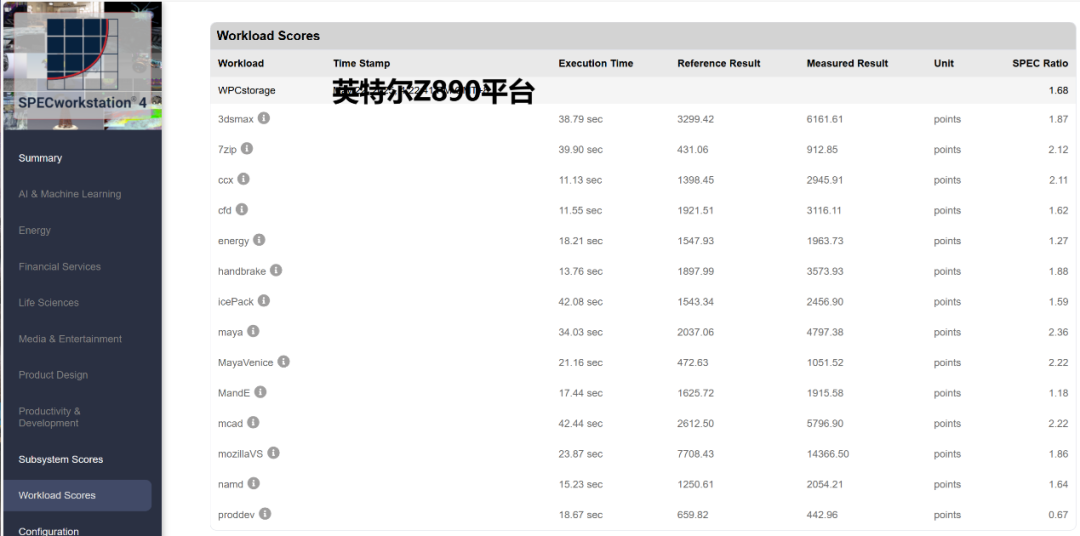Click the info icon beside 7zip
Screen dimensions: 1080x536
pos(247,149)
